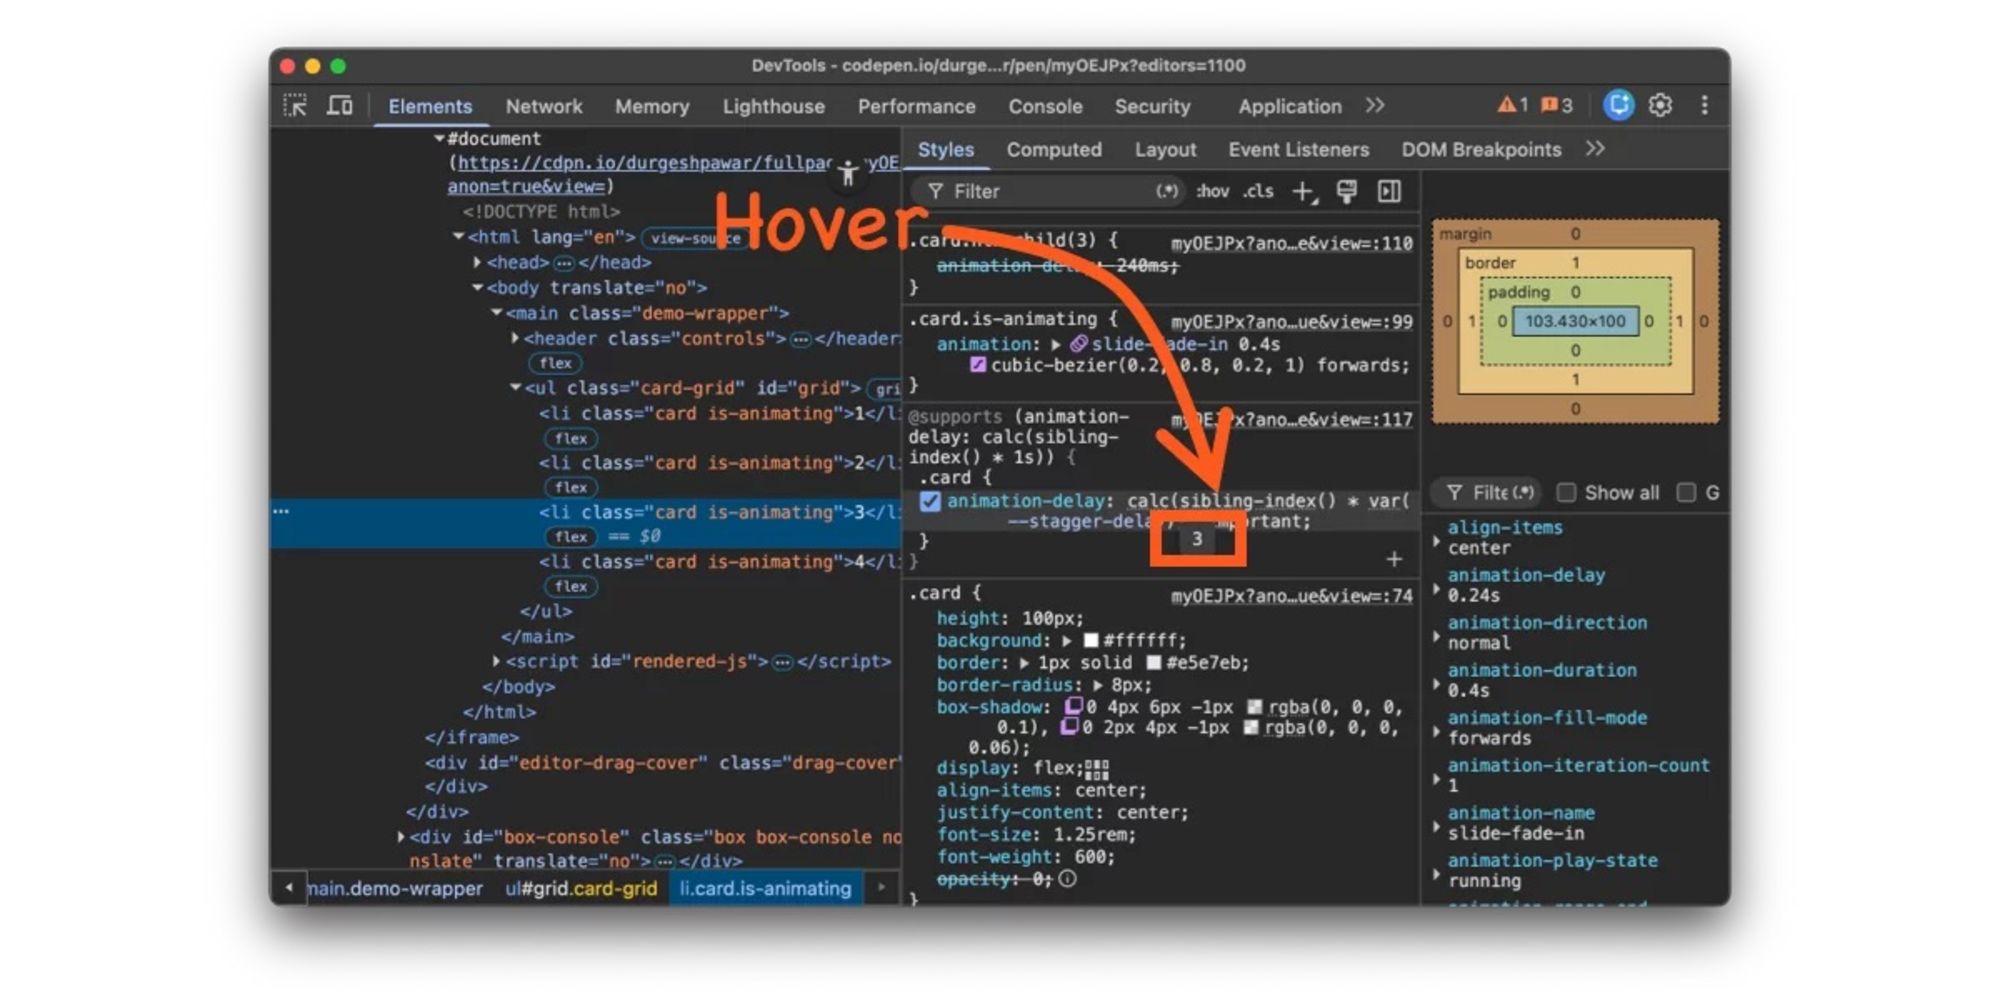Expand the script id="rendered-js" node
This screenshot has height=1000, width=2000.
tap(496, 661)
